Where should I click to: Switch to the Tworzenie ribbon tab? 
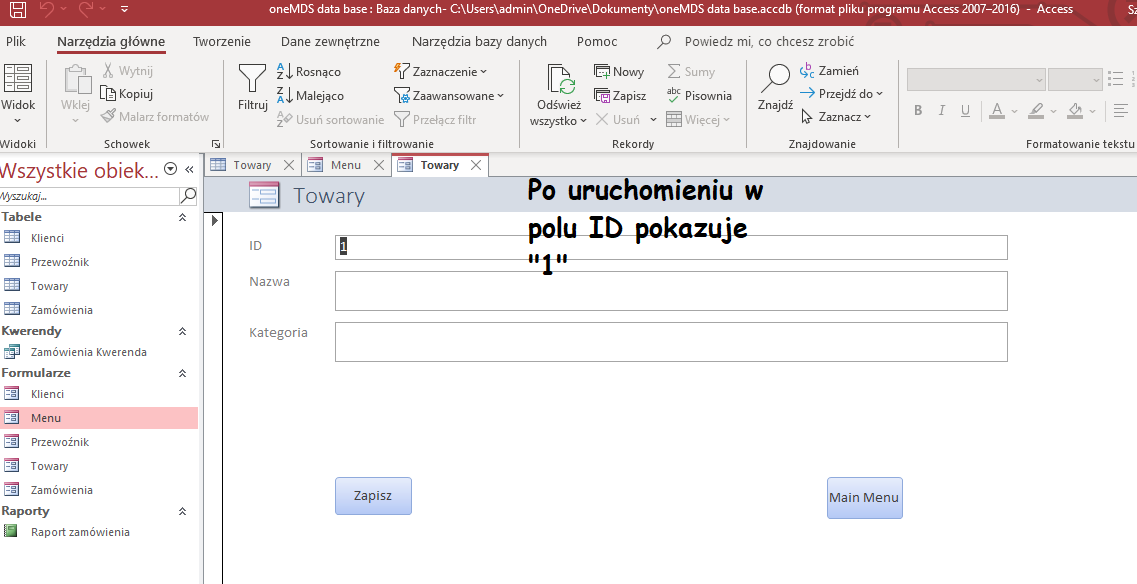pyautogui.click(x=222, y=41)
